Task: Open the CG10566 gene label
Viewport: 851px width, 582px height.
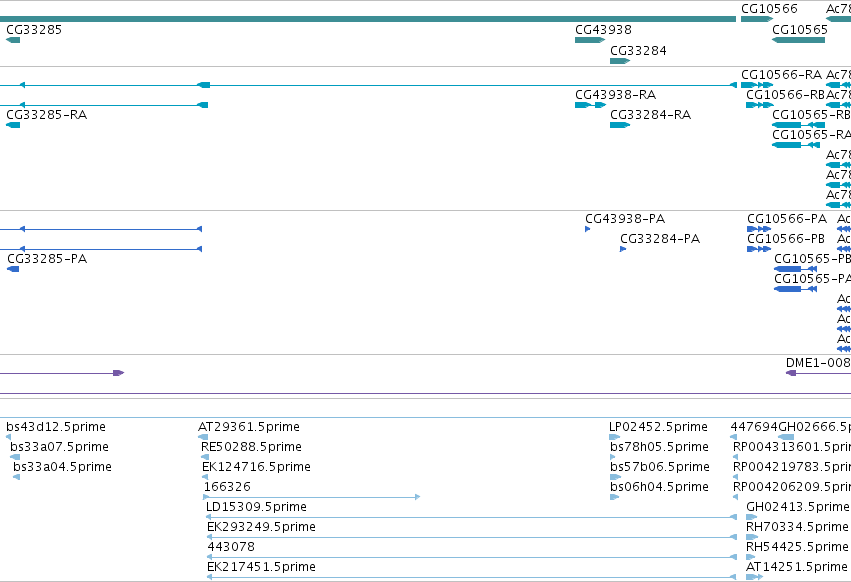Action: pyautogui.click(x=770, y=9)
